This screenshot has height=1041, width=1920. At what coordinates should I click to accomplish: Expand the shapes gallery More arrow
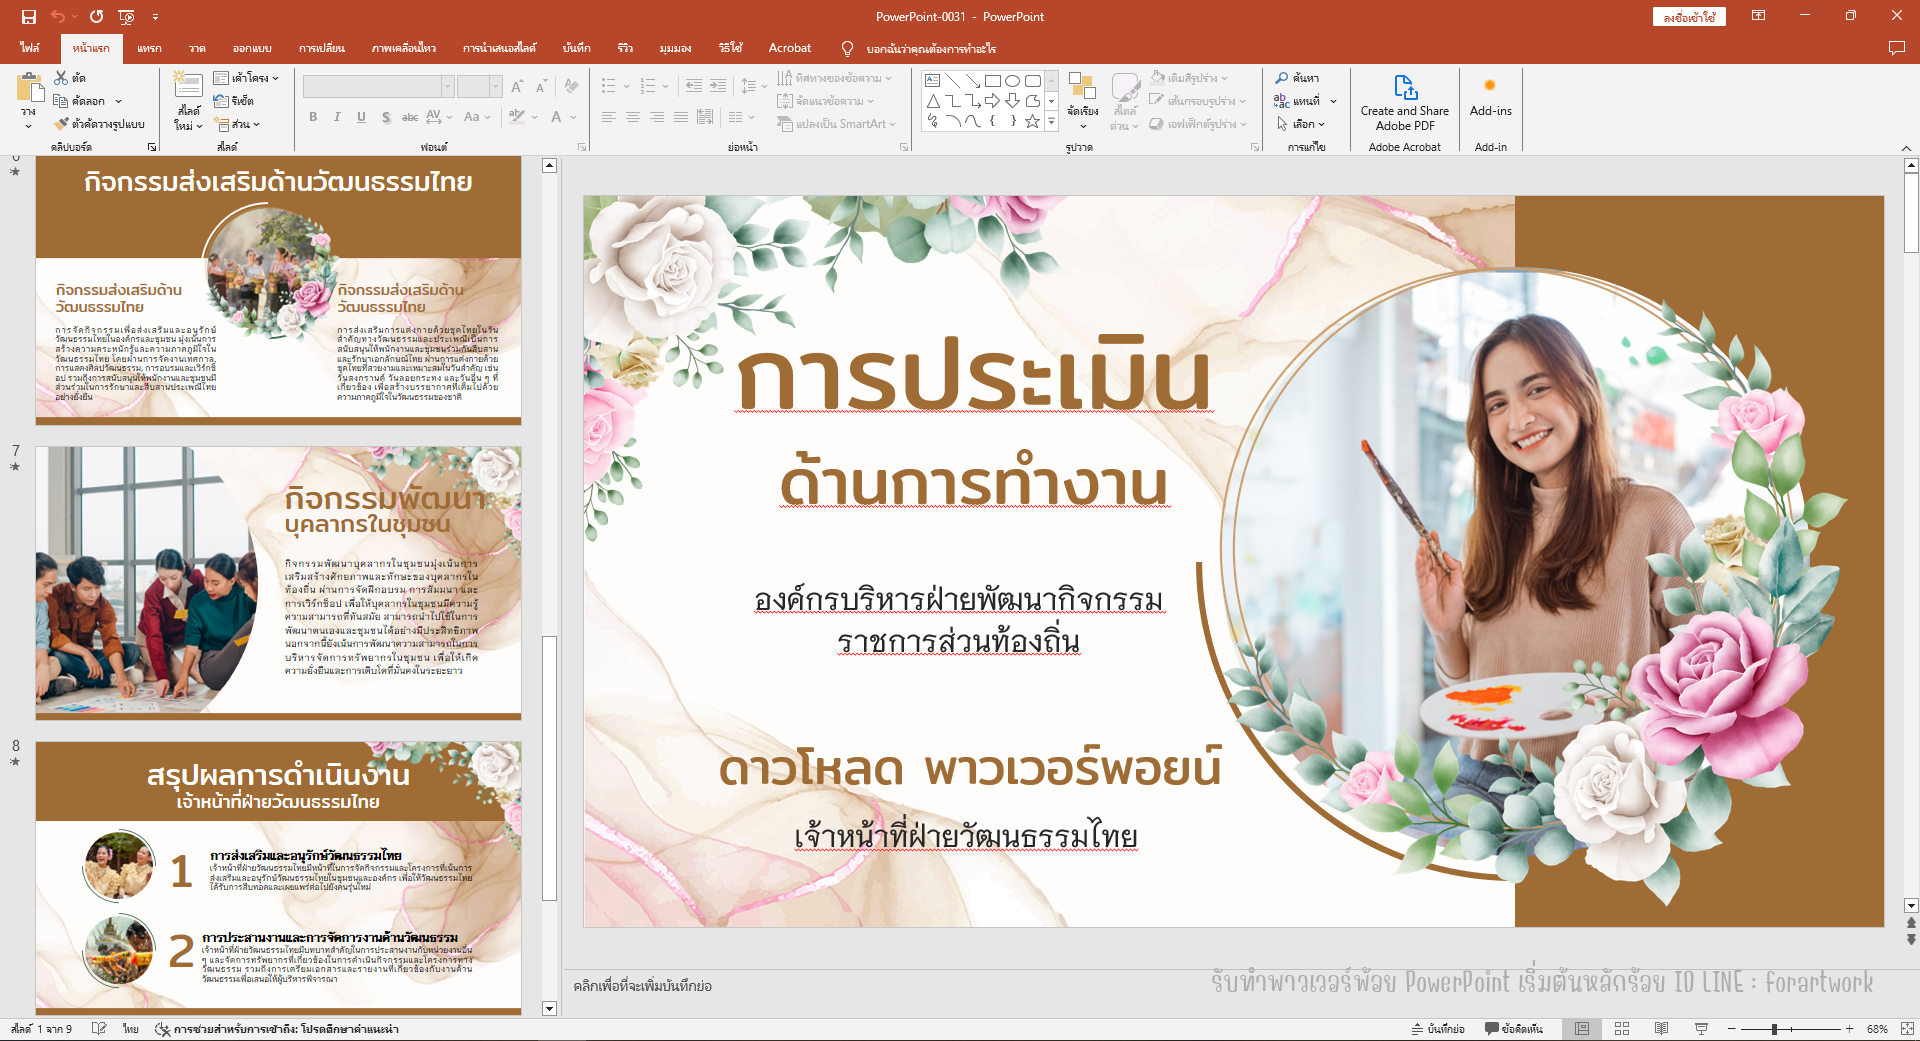click(1051, 121)
